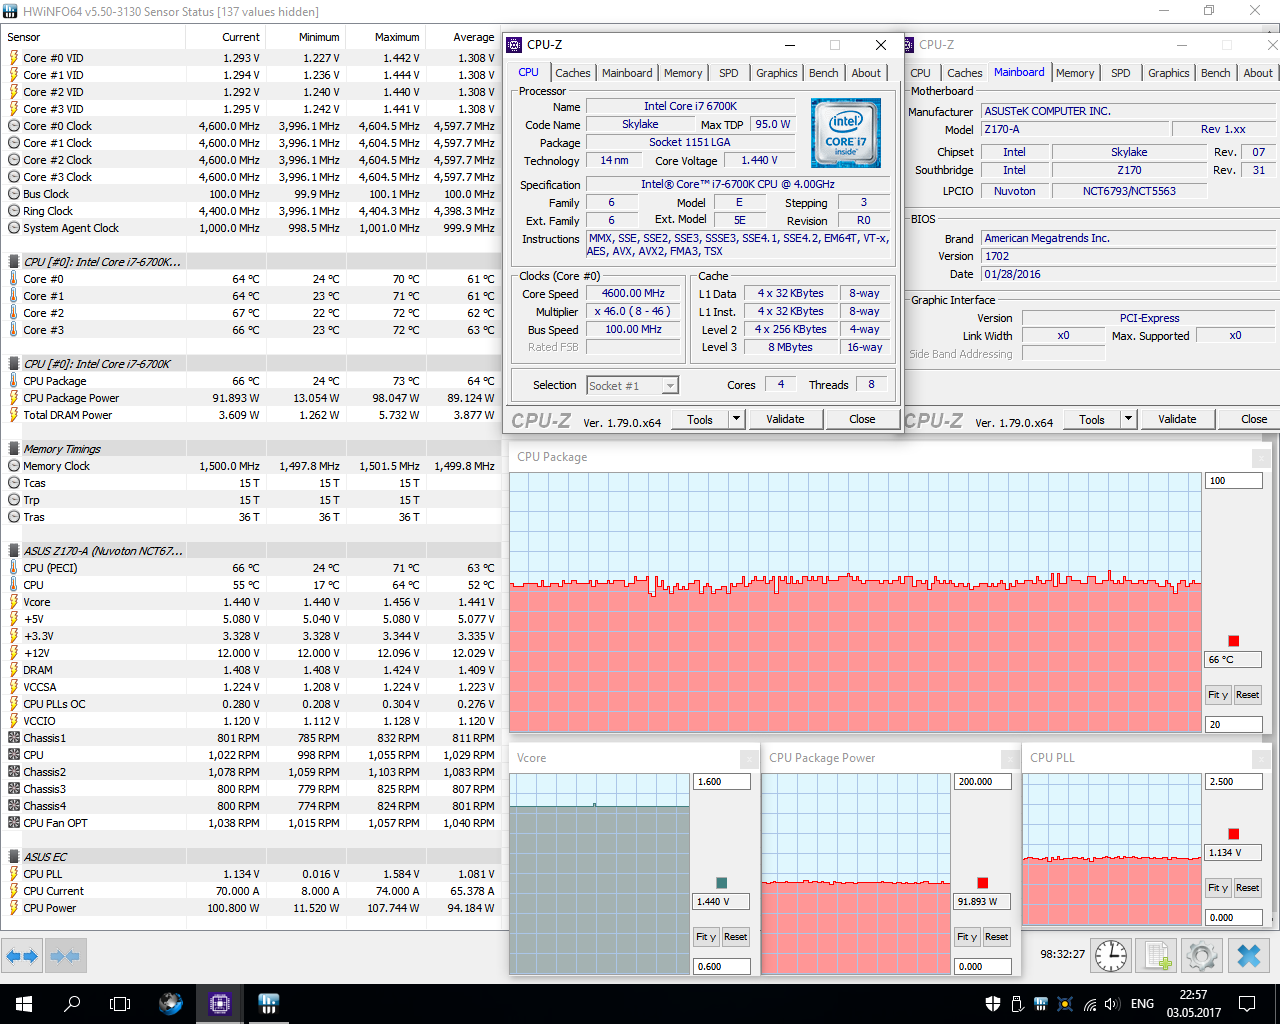Select the Memory Timings sensor group header

coord(250,449)
